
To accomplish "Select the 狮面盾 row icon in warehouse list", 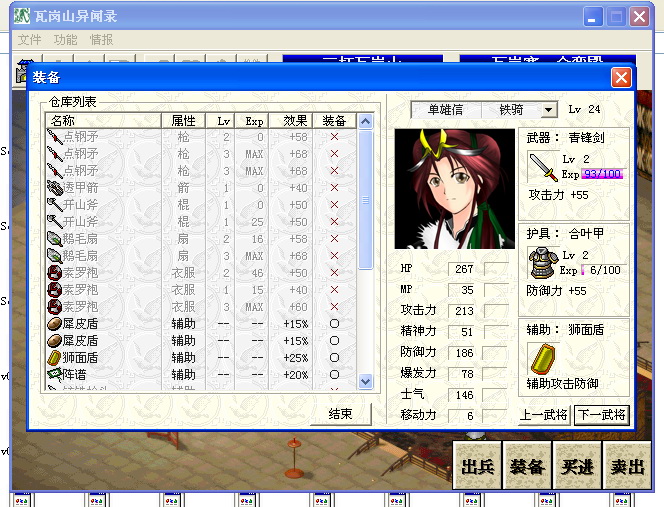I will click(54, 358).
